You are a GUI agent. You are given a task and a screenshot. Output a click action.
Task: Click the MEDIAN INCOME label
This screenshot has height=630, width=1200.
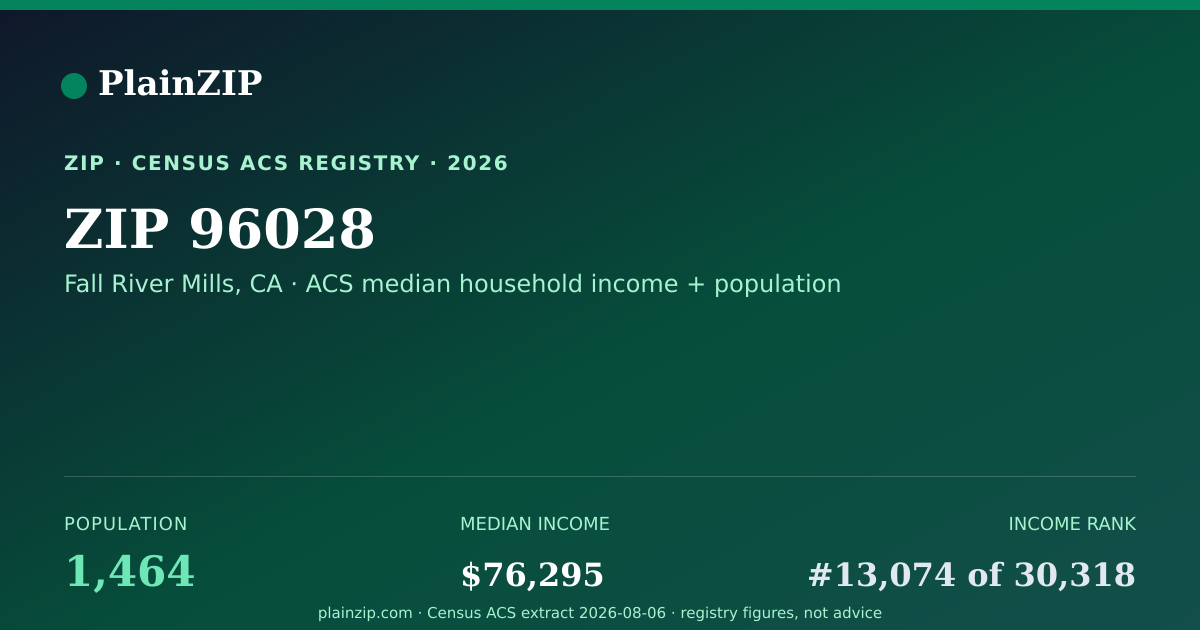535,524
